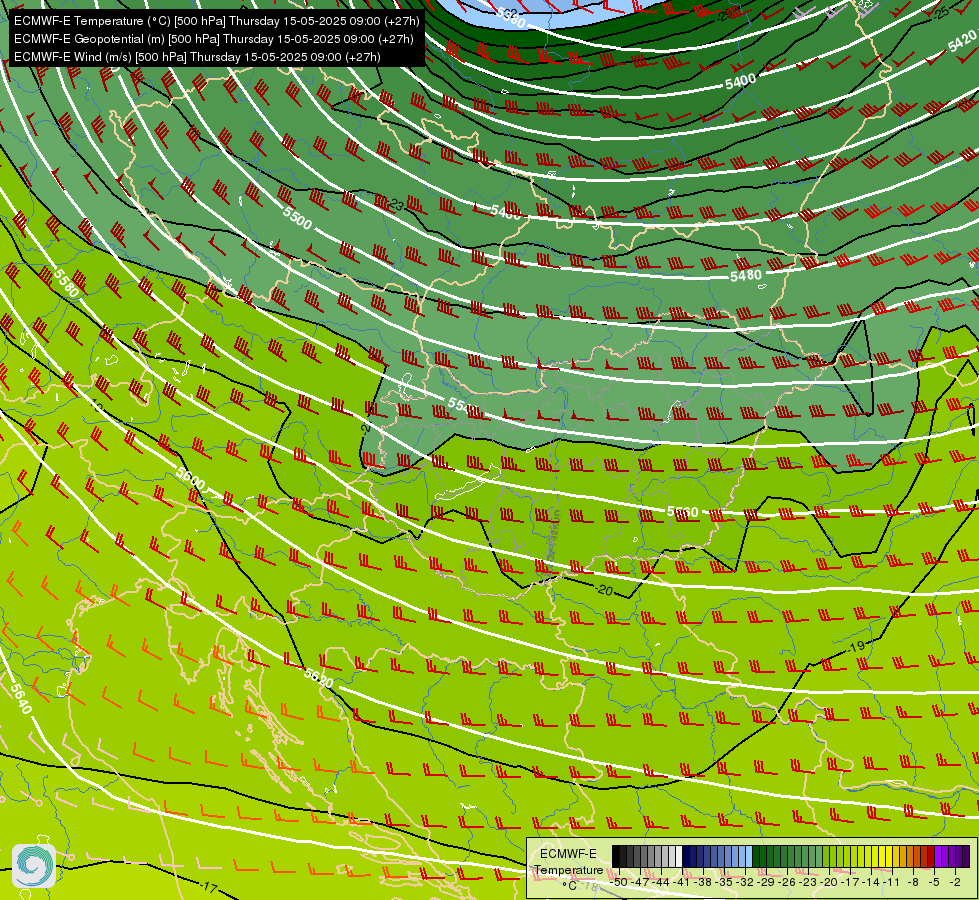
Task: Click the 5420 geopotential contour label
Action: pos(962,42)
